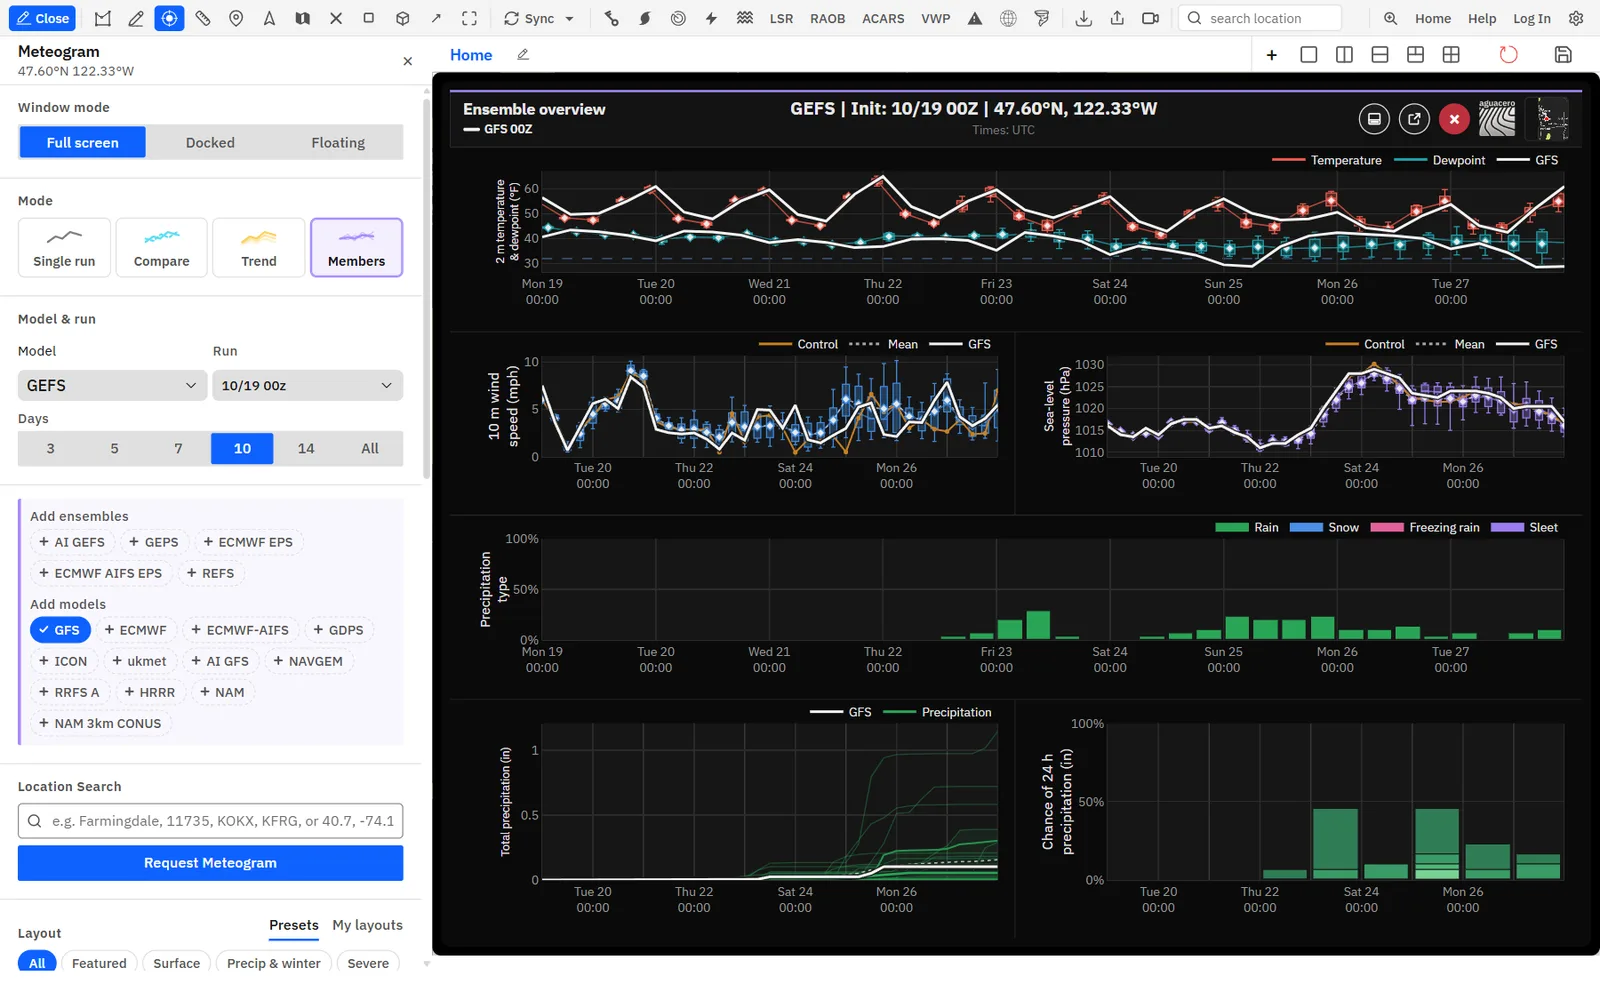This screenshot has width=1600, height=1000.
Task: Expand the Sync dropdown arrow
Action: tap(570, 18)
